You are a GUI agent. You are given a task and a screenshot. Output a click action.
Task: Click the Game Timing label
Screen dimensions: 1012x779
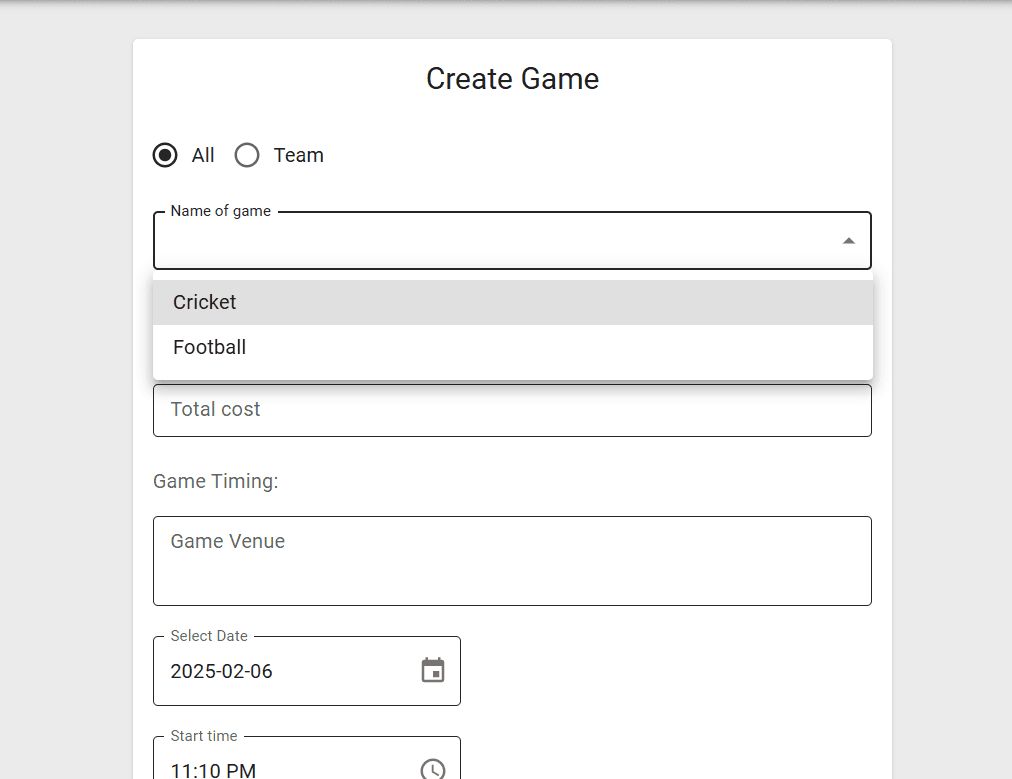pyautogui.click(x=216, y=481)
